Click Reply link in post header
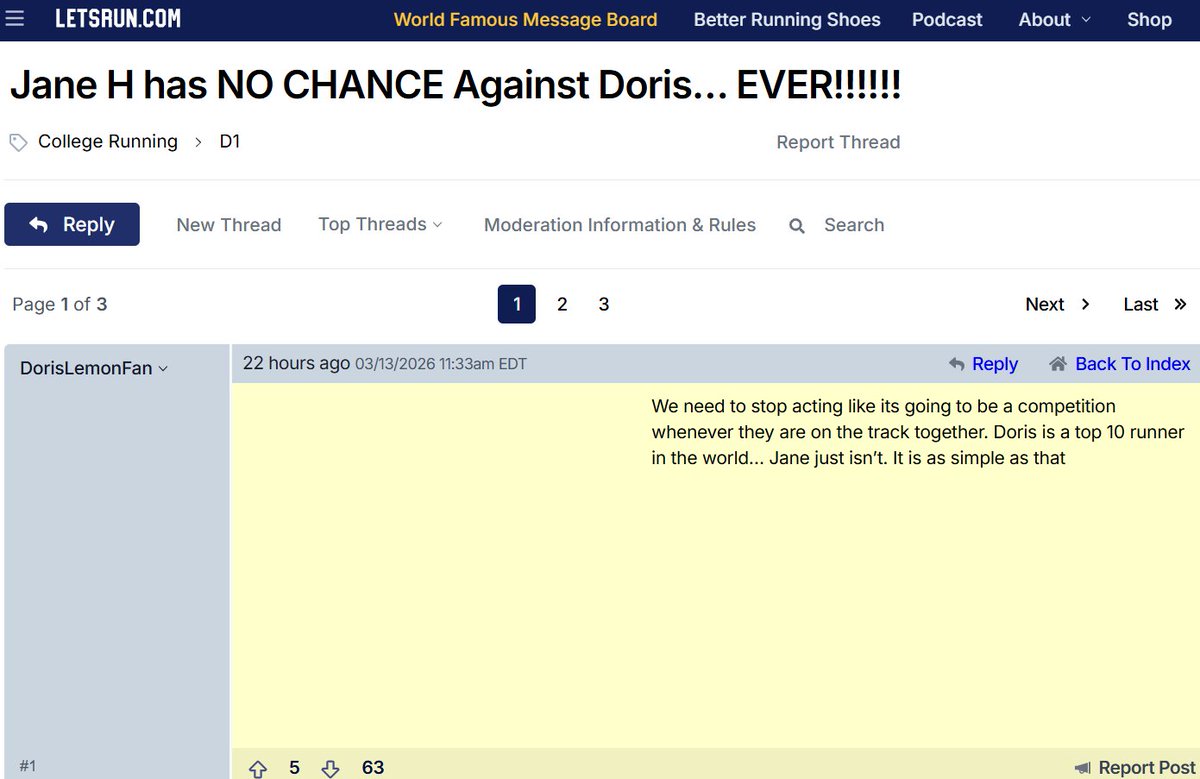Viewport: 1200px width, 779px height. click(984, 364)
